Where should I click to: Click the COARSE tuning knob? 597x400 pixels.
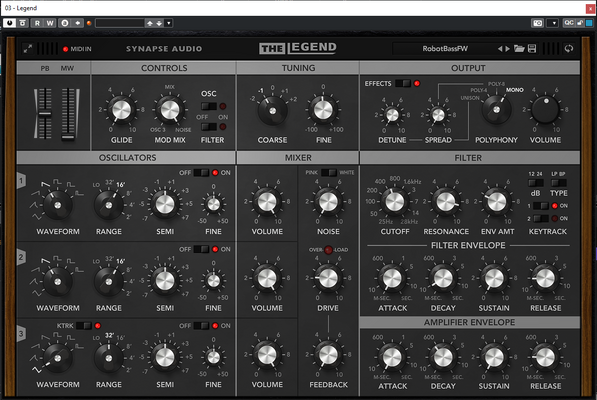[272, 111]
